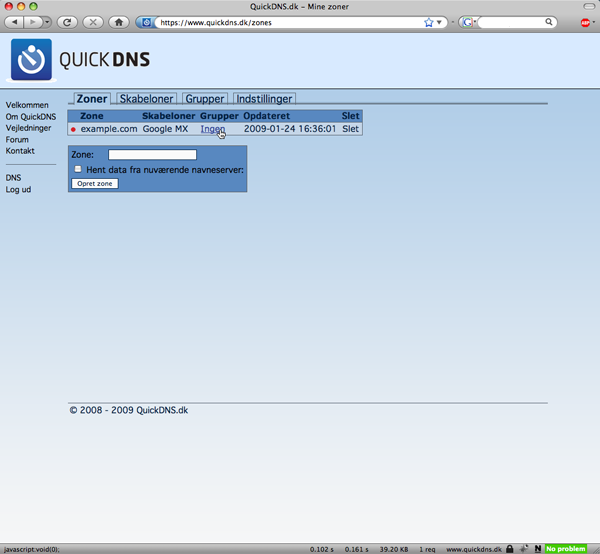Click Slet in the example.com row

[x=351, y=129]
